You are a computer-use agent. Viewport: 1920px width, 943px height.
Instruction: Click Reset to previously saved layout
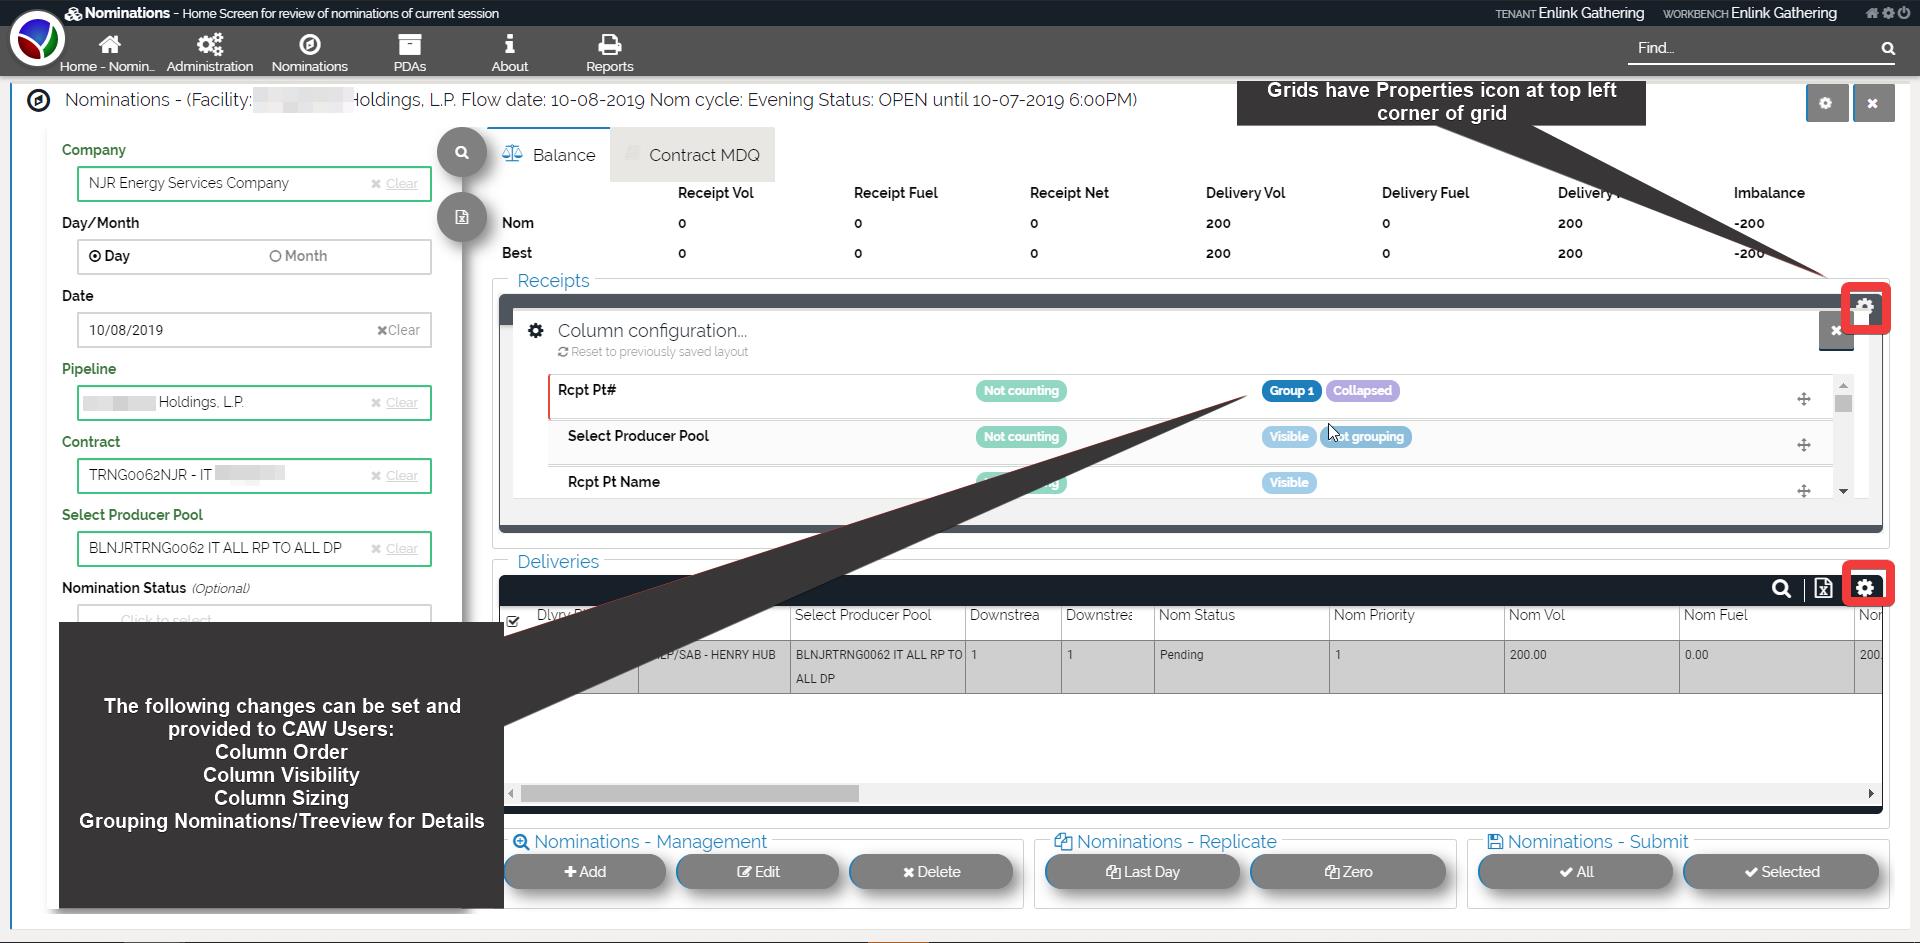[659, 352]
